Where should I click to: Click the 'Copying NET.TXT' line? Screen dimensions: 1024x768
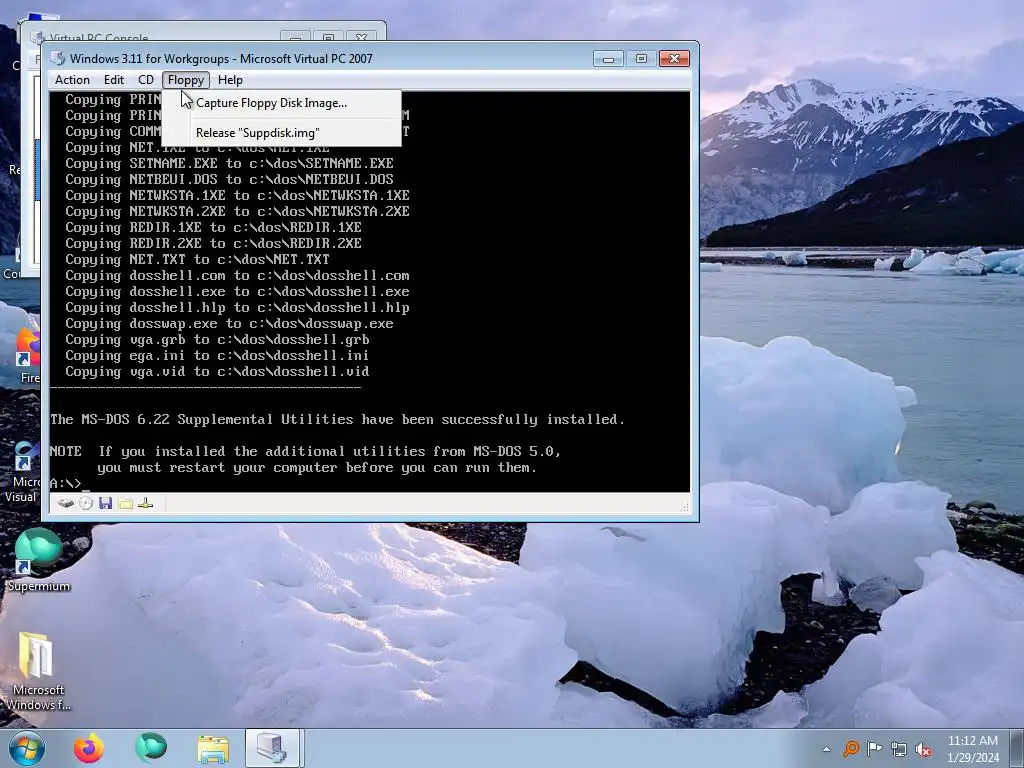click(197, 259)
